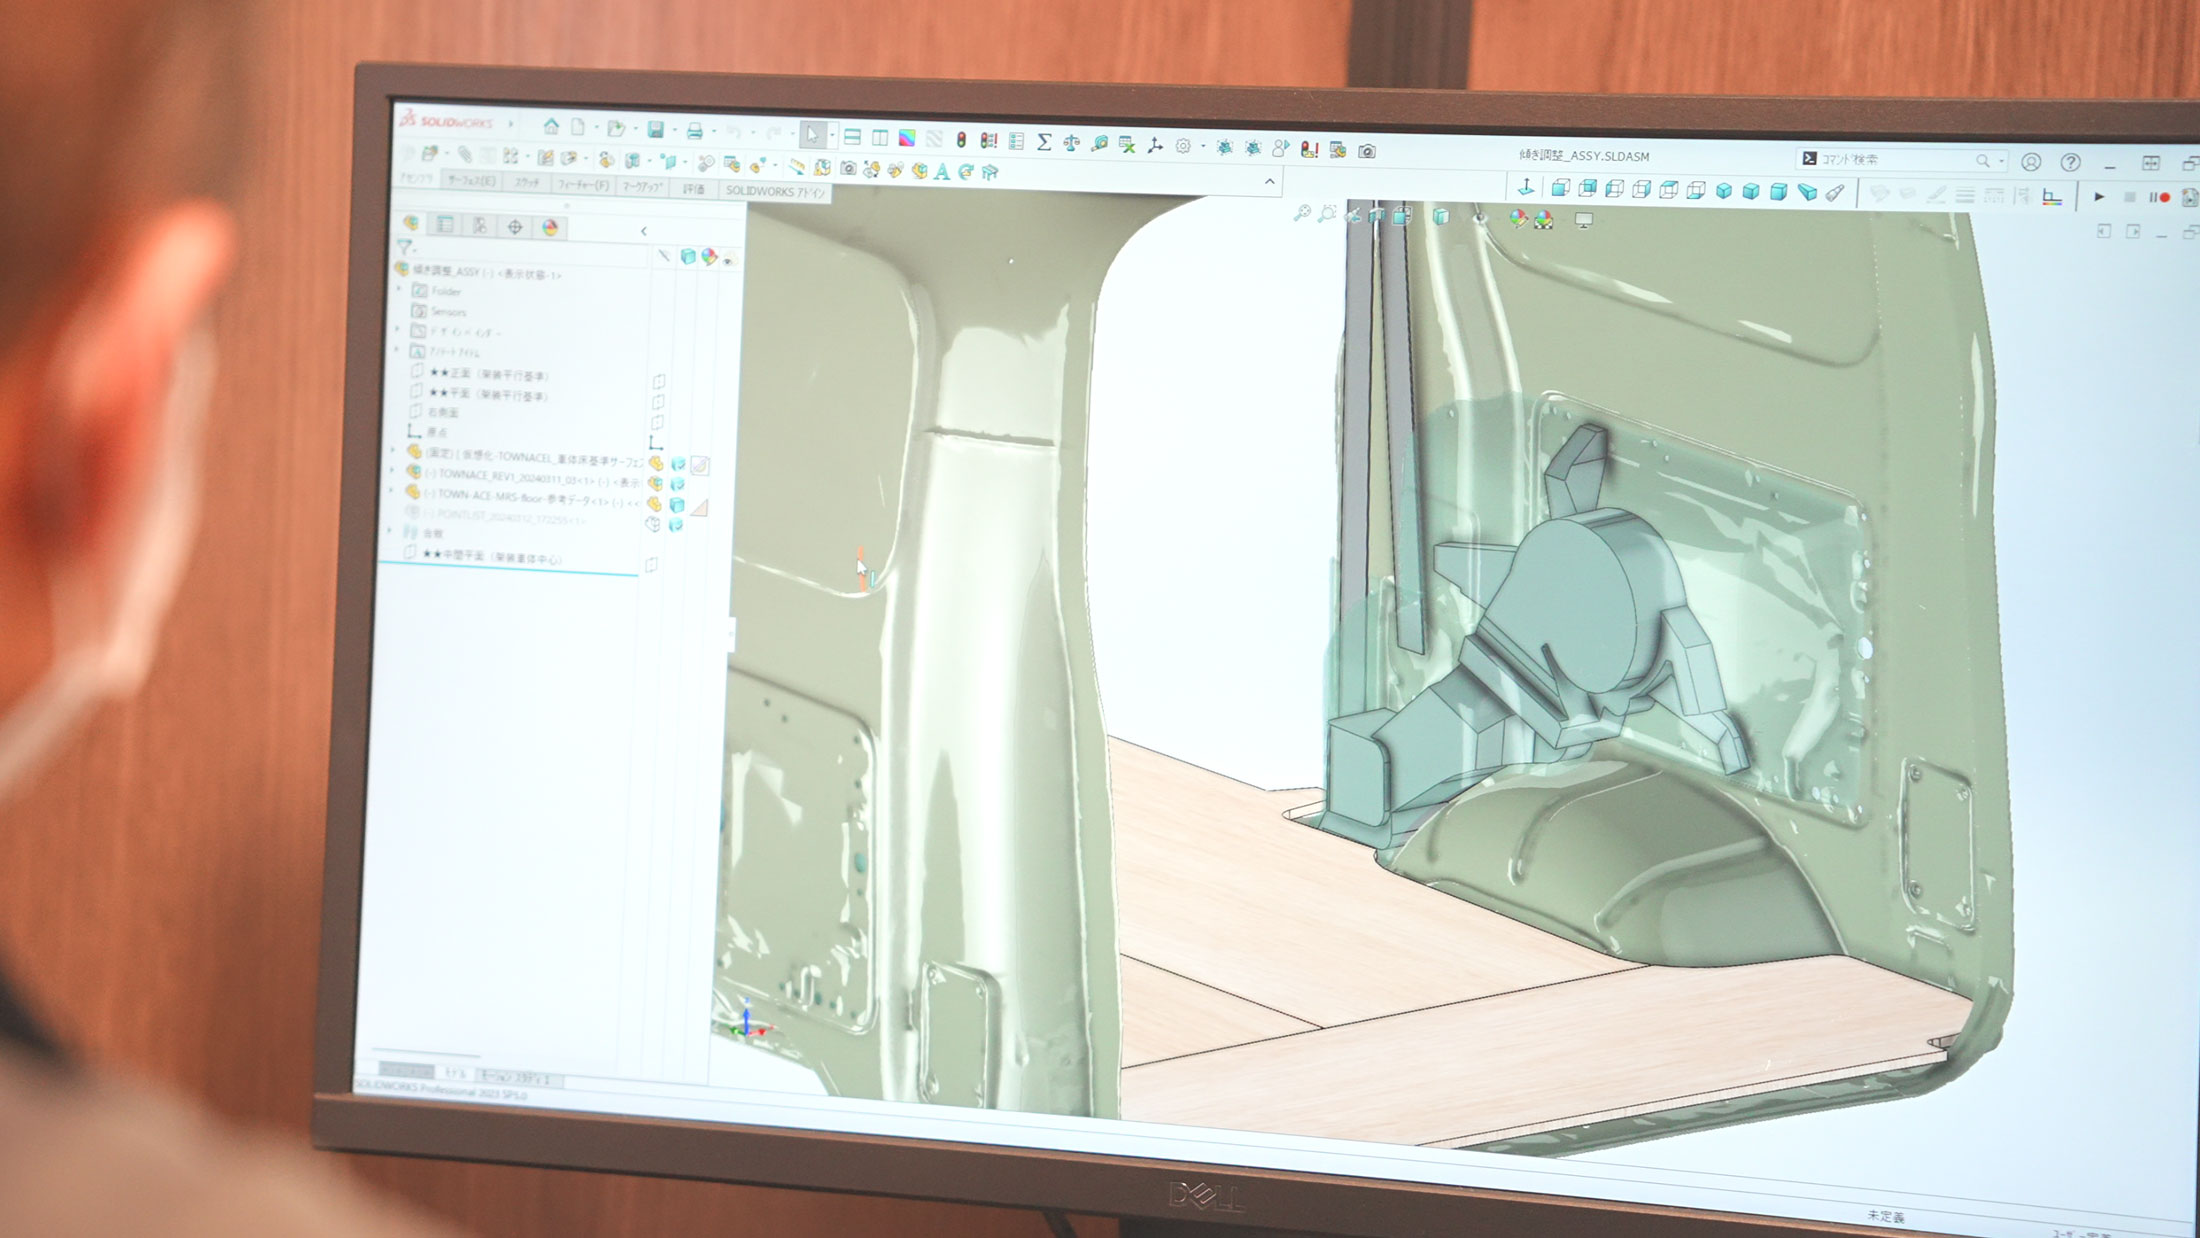Collapse the CommandManager ribbon with the up chevron
This screenshot has width=2200, height=1238.
tap(1269, 181)
